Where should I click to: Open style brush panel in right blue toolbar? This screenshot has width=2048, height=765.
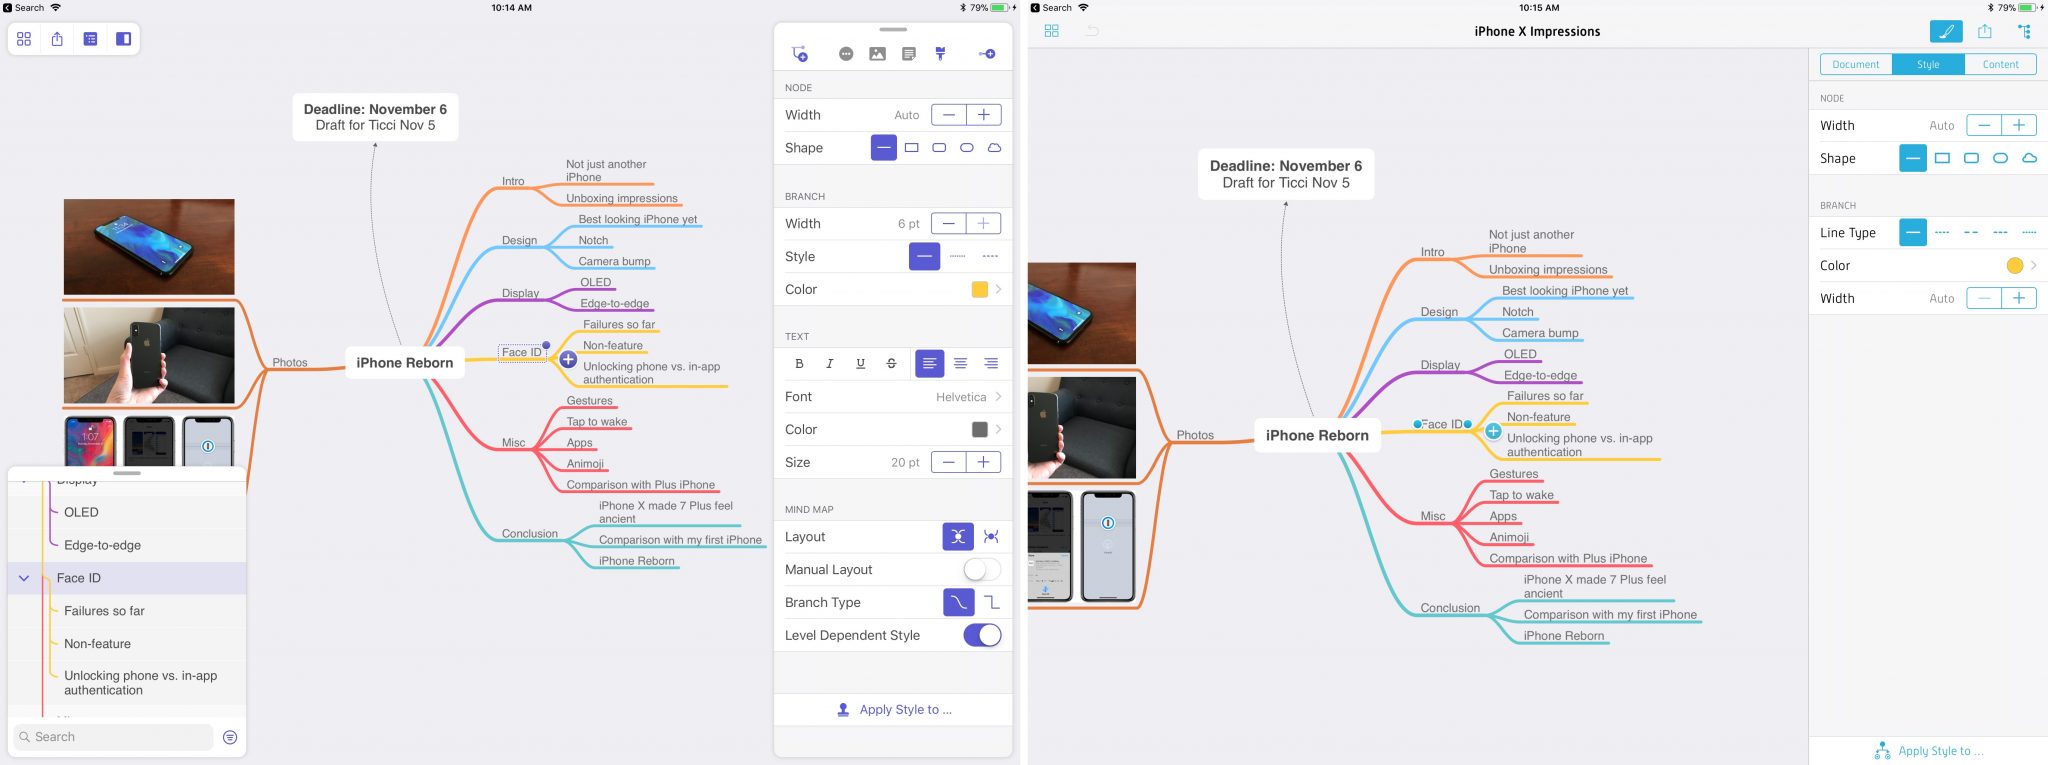(1945, 31)
